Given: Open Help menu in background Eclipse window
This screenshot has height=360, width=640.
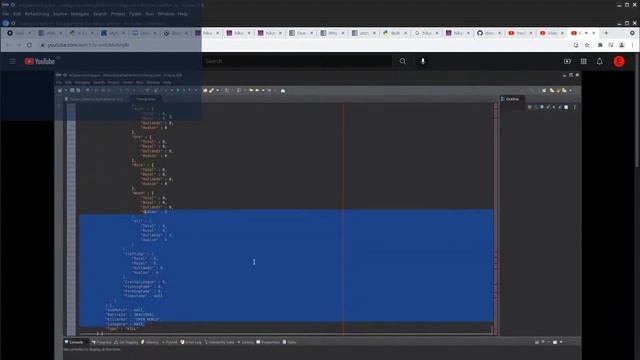Looking at the screenshot, I should tap(182, 14).
